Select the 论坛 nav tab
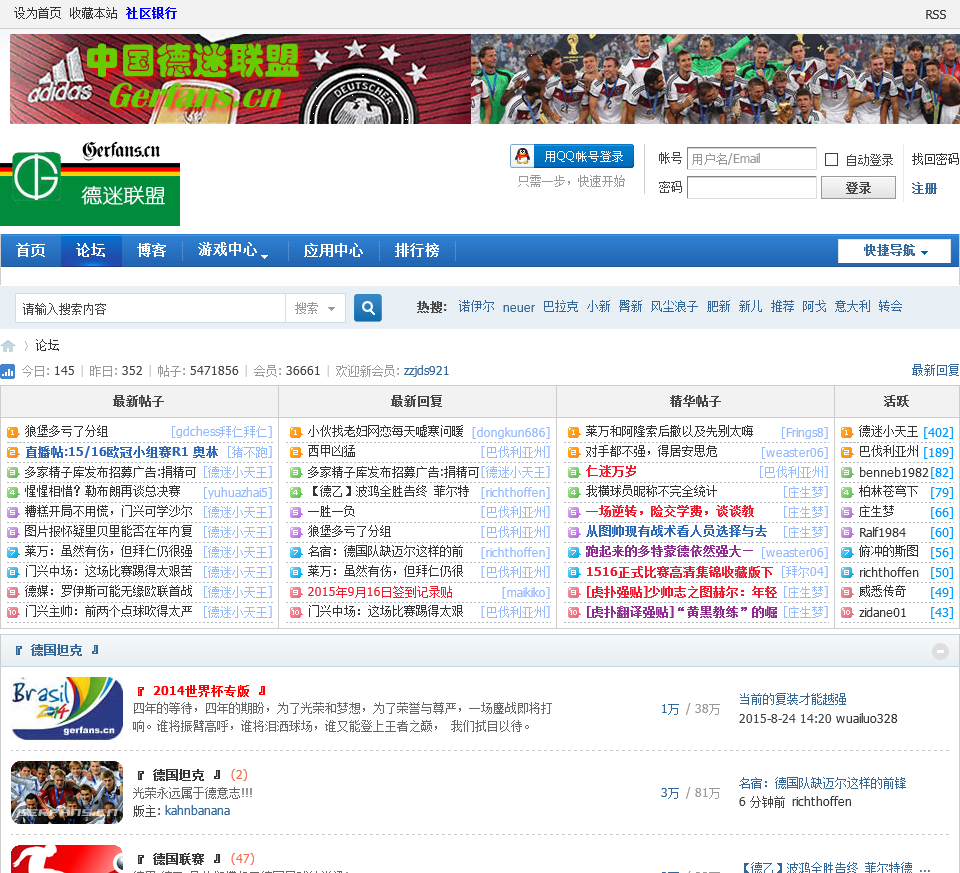 pyautogui.click(x=91, y=250)
